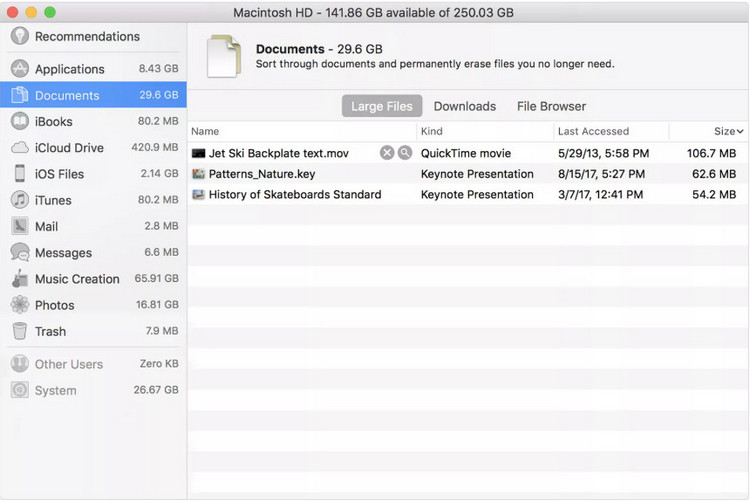Click the Photos flower icon
Screen dimensions: 750x501
click(x=20, y=304)
